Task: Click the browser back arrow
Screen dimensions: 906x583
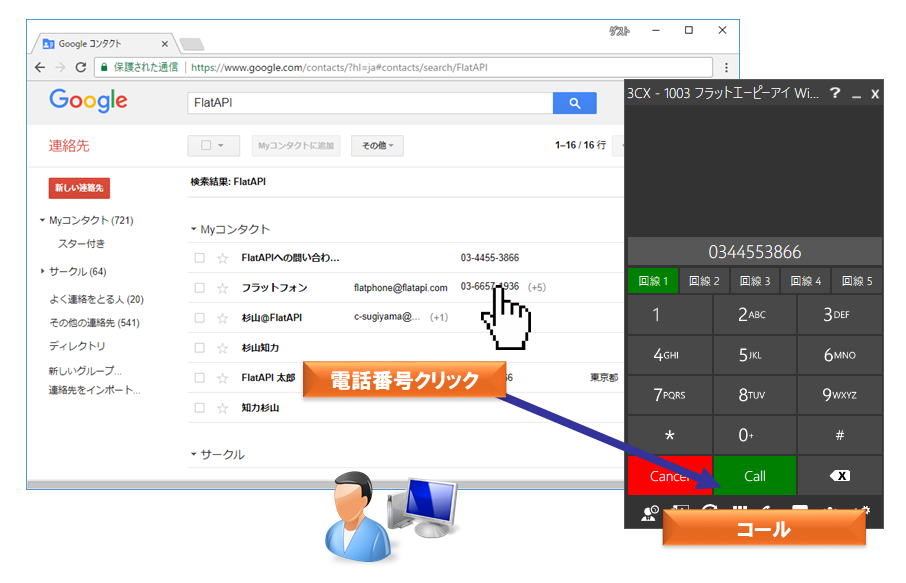Action: pyautogui.click(x=38, y=67)
